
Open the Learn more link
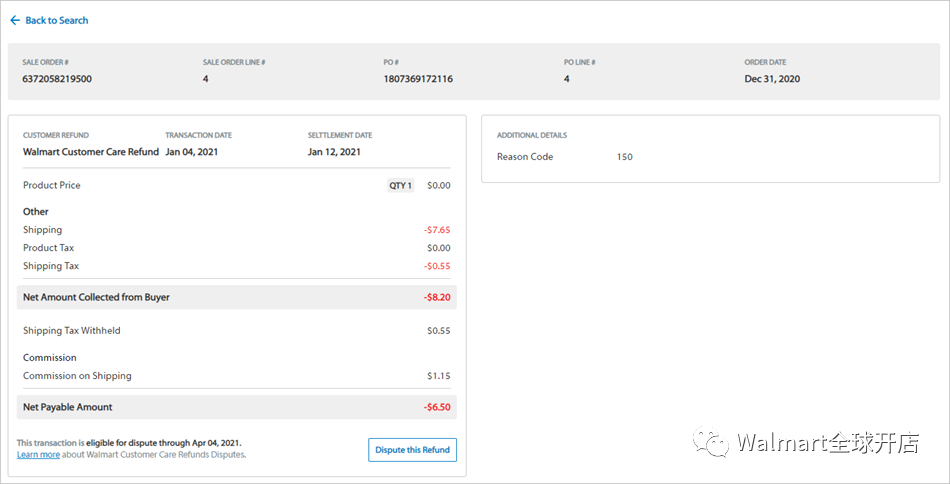pos(38,455)
